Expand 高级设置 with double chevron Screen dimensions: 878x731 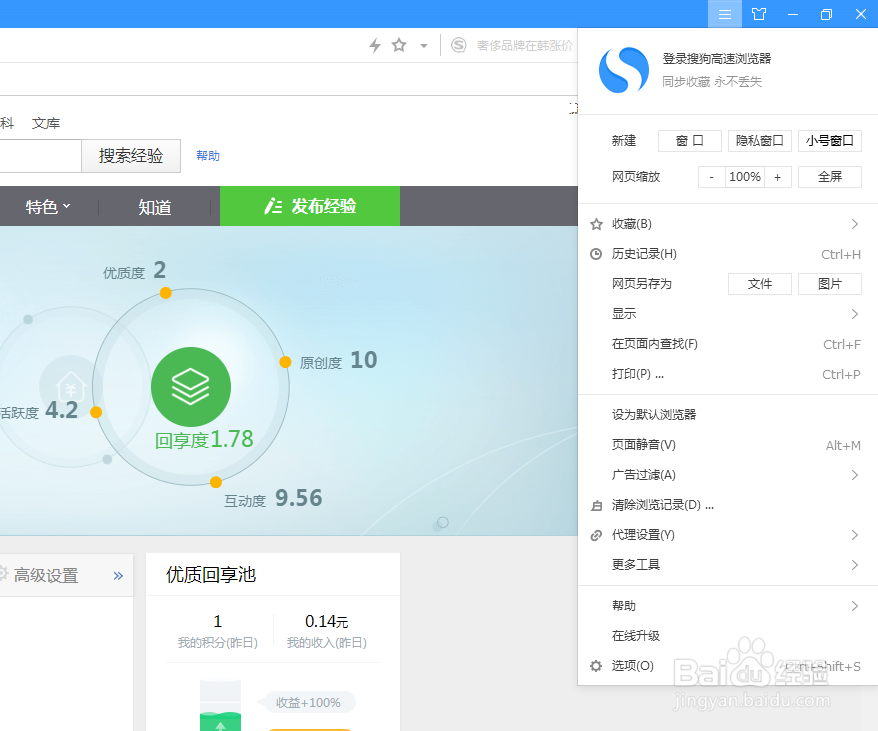tap(118, 576)
